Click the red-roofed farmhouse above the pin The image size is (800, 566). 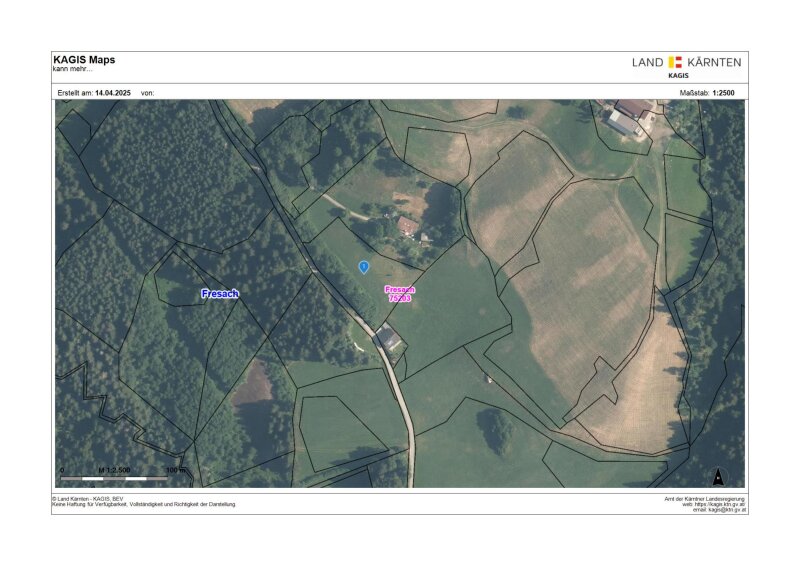[x=407, y=226]
